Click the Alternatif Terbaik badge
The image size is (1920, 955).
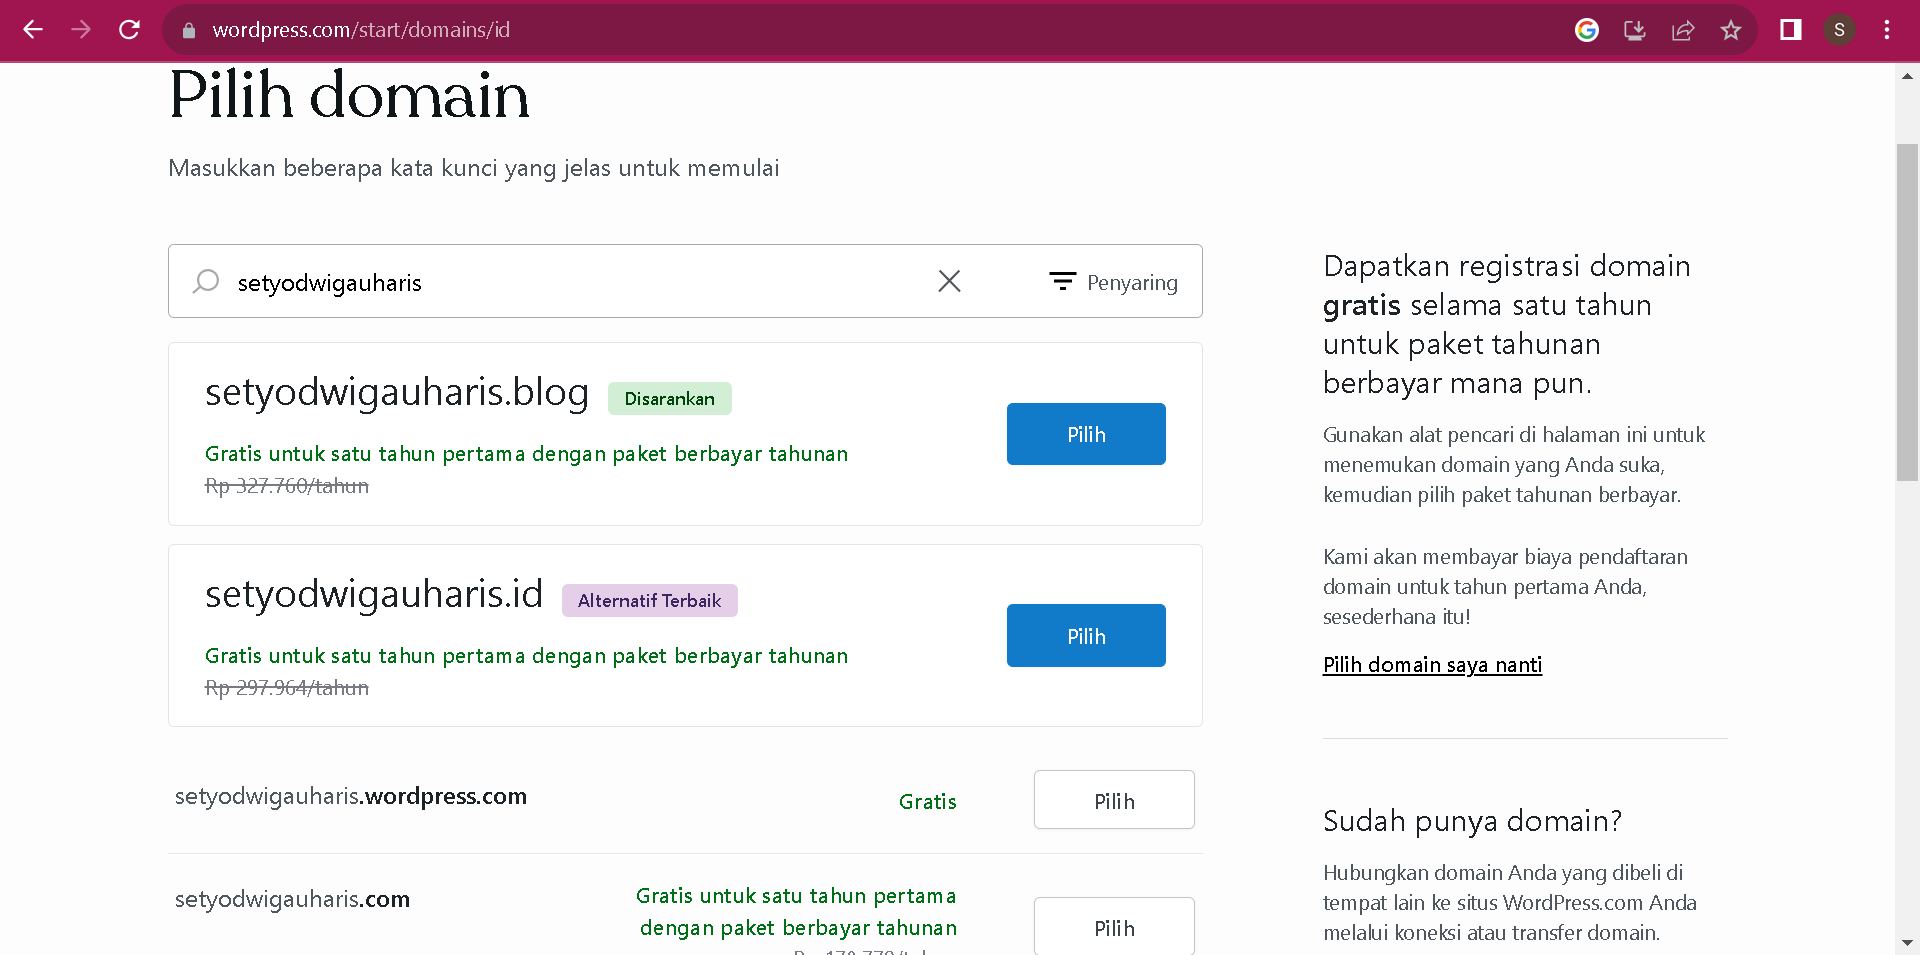point(650,600)
